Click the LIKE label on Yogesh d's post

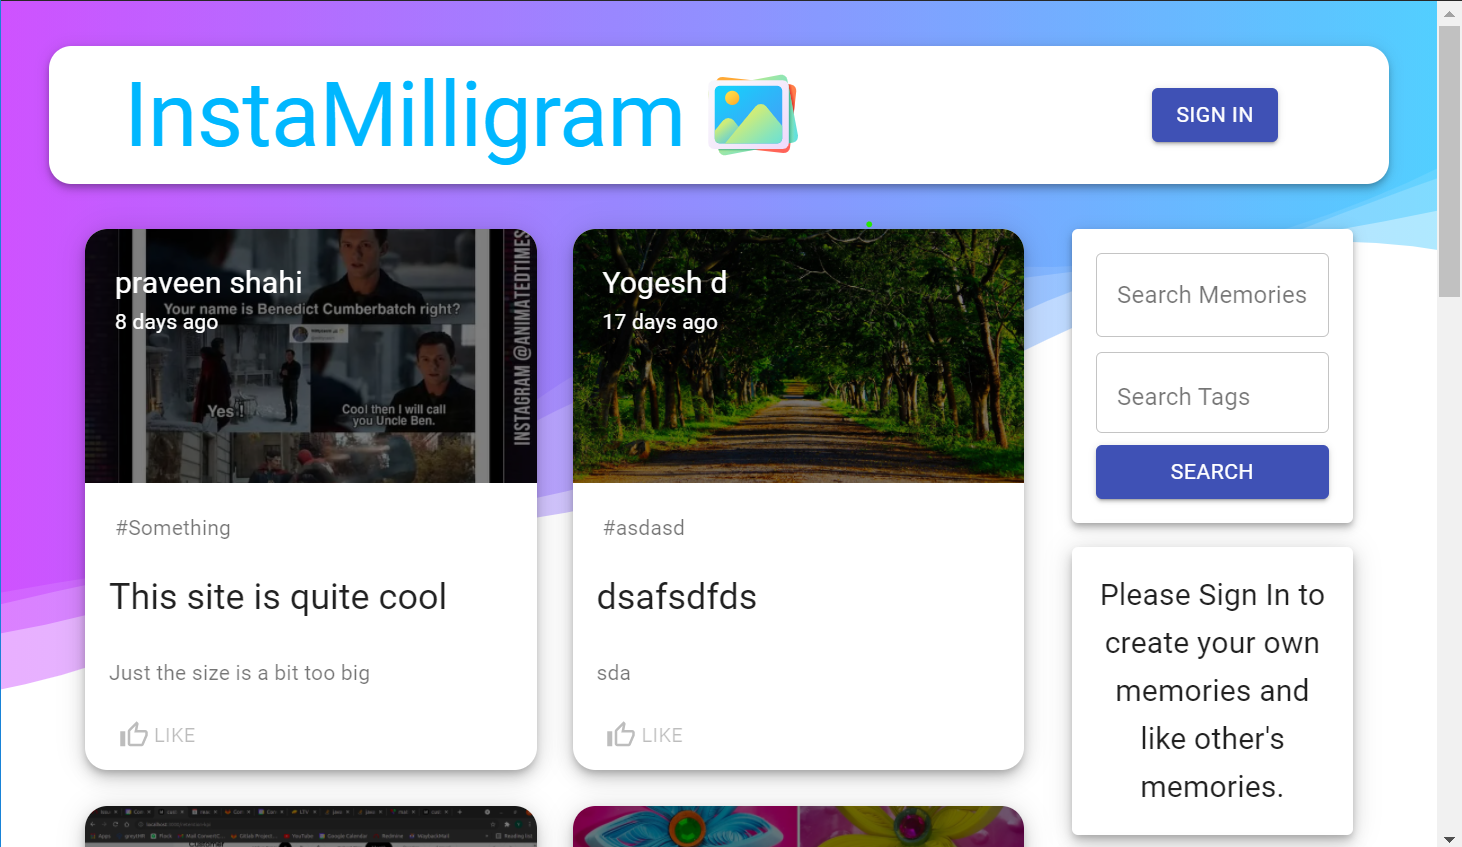point(662,735)
